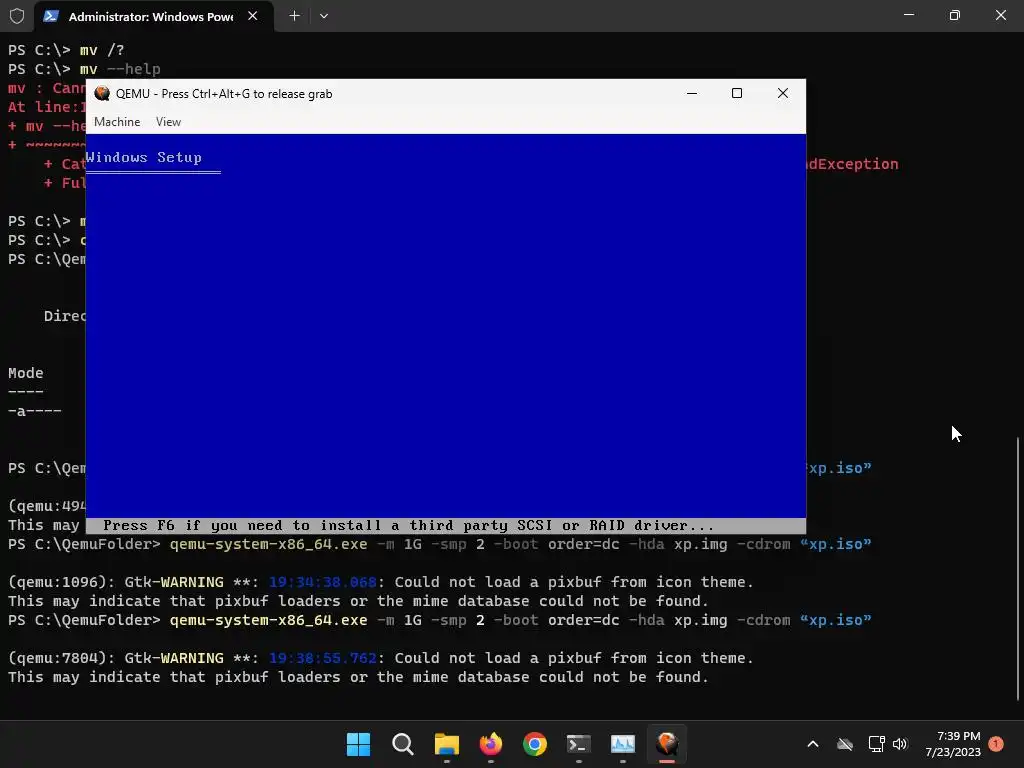Open the notification badge icon
1024x768 pixels.
tap(996, 744)
